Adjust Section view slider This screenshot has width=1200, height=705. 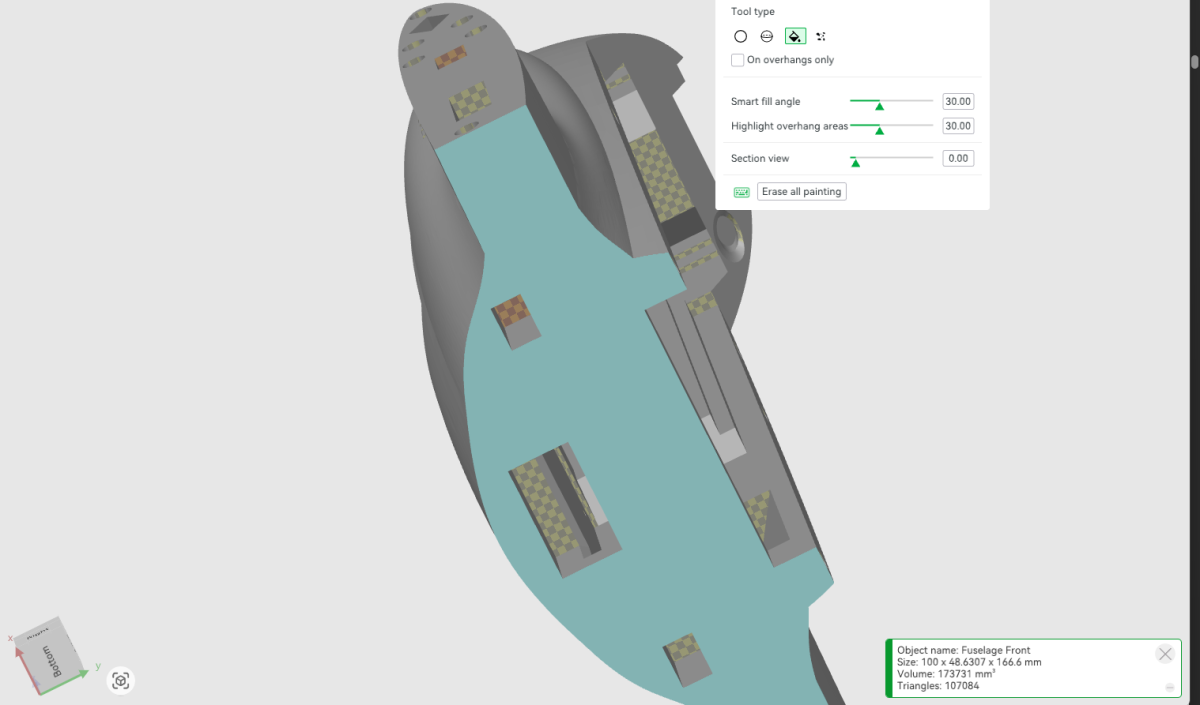(x=891, y=158)
